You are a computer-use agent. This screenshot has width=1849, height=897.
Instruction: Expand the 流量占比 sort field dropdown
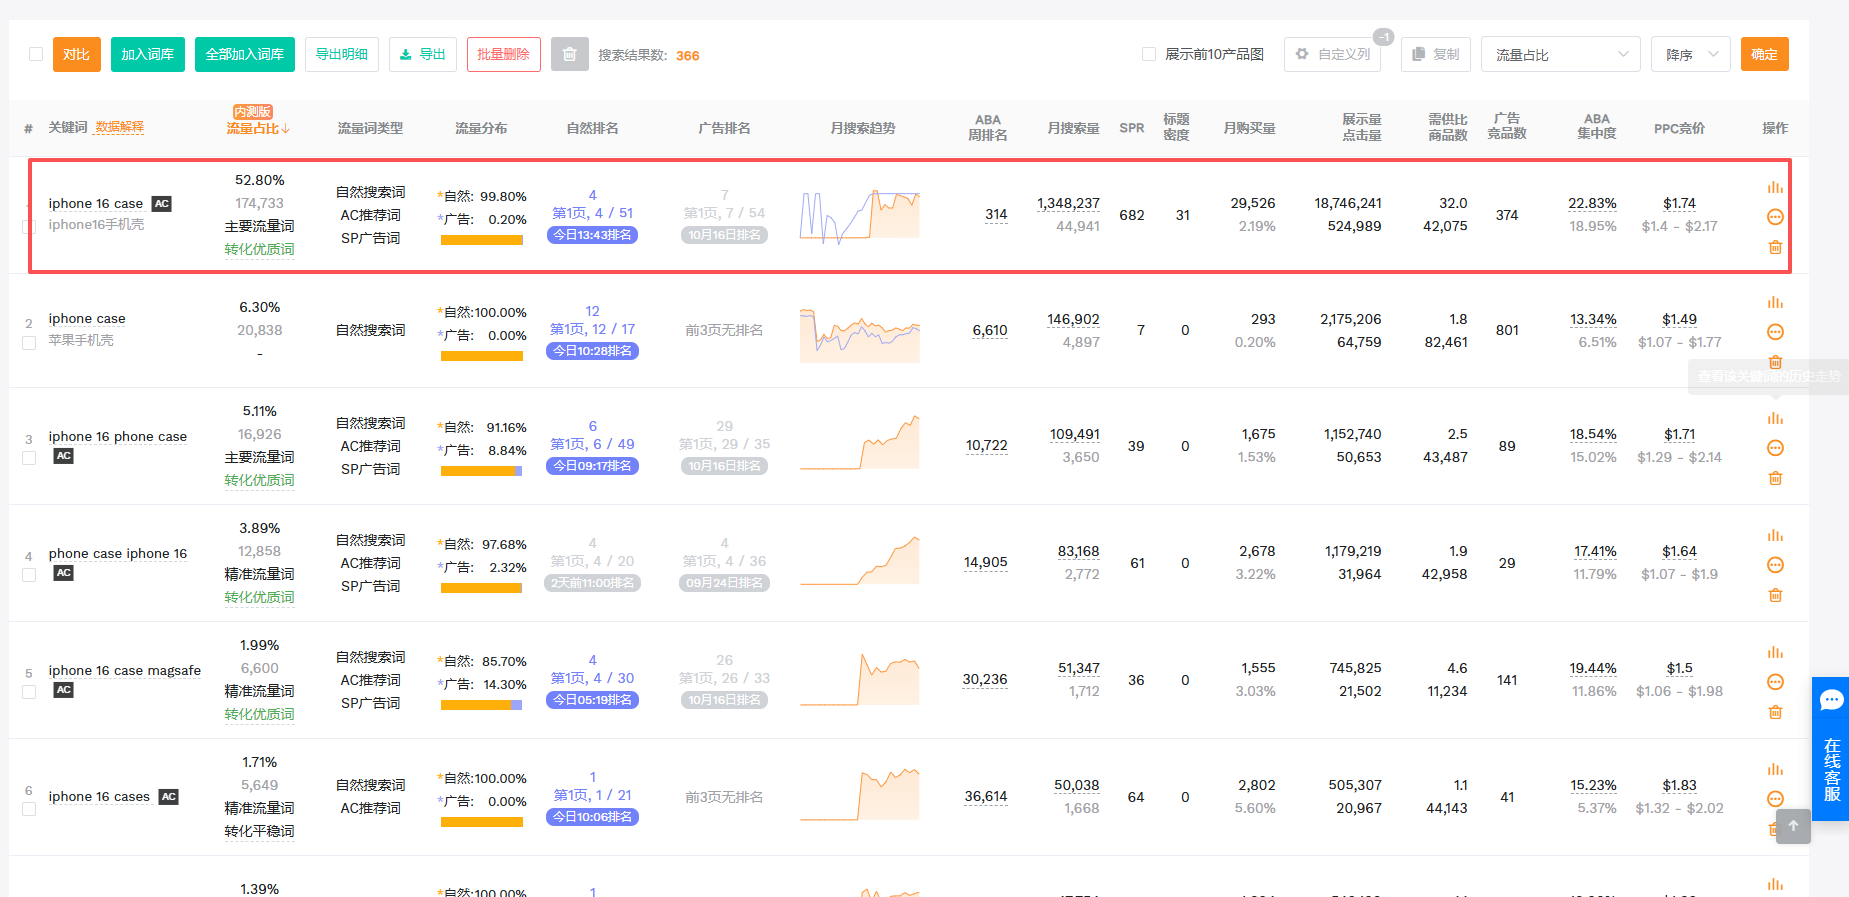coord(1560,54)
